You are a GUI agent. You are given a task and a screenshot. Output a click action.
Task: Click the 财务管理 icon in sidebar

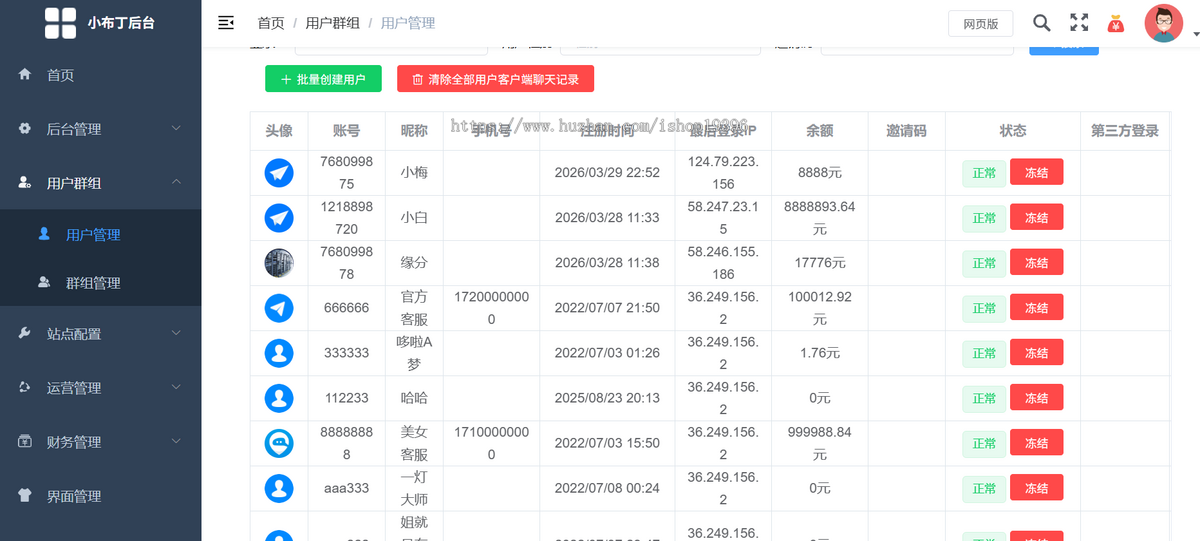pos(24,442)
